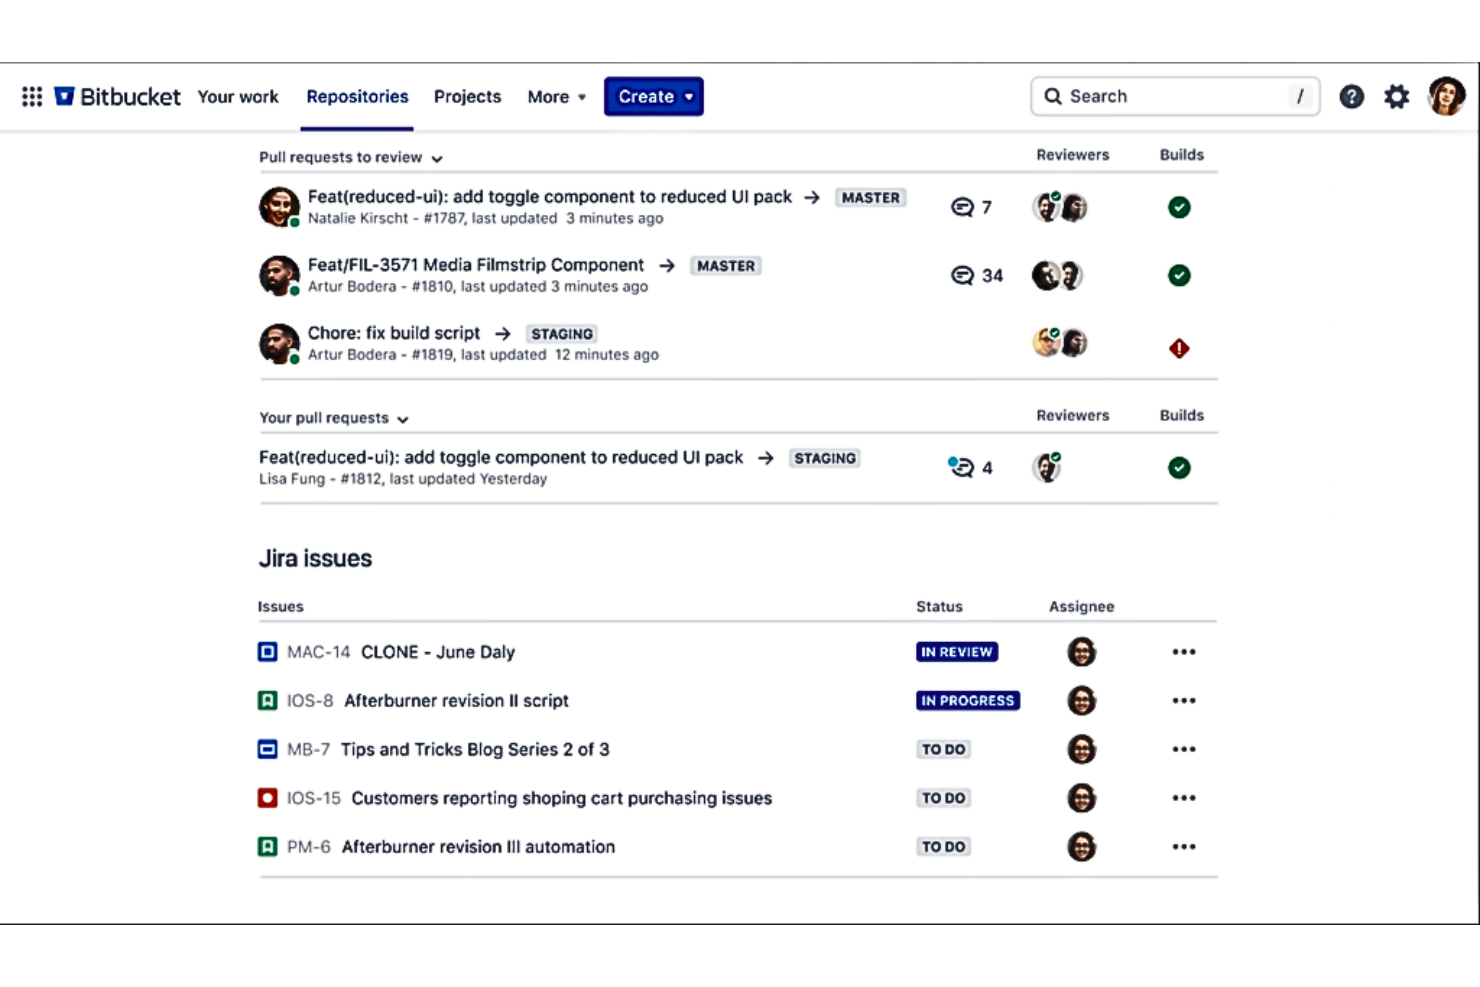This screenshot has width=1480, height=987.
Task: Click the MAC-14 issue type icon
Action: click(267, 652)
